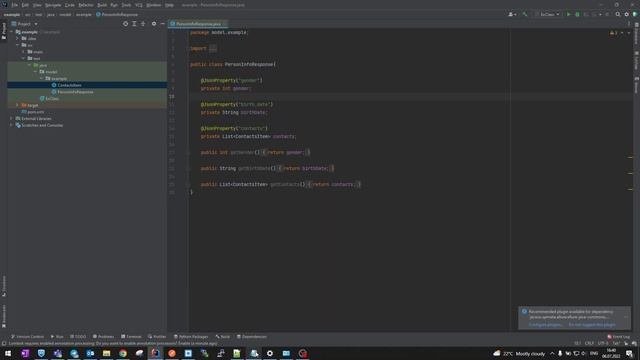Click weather widget Mostly cloudy

click(x=519, y=353)
